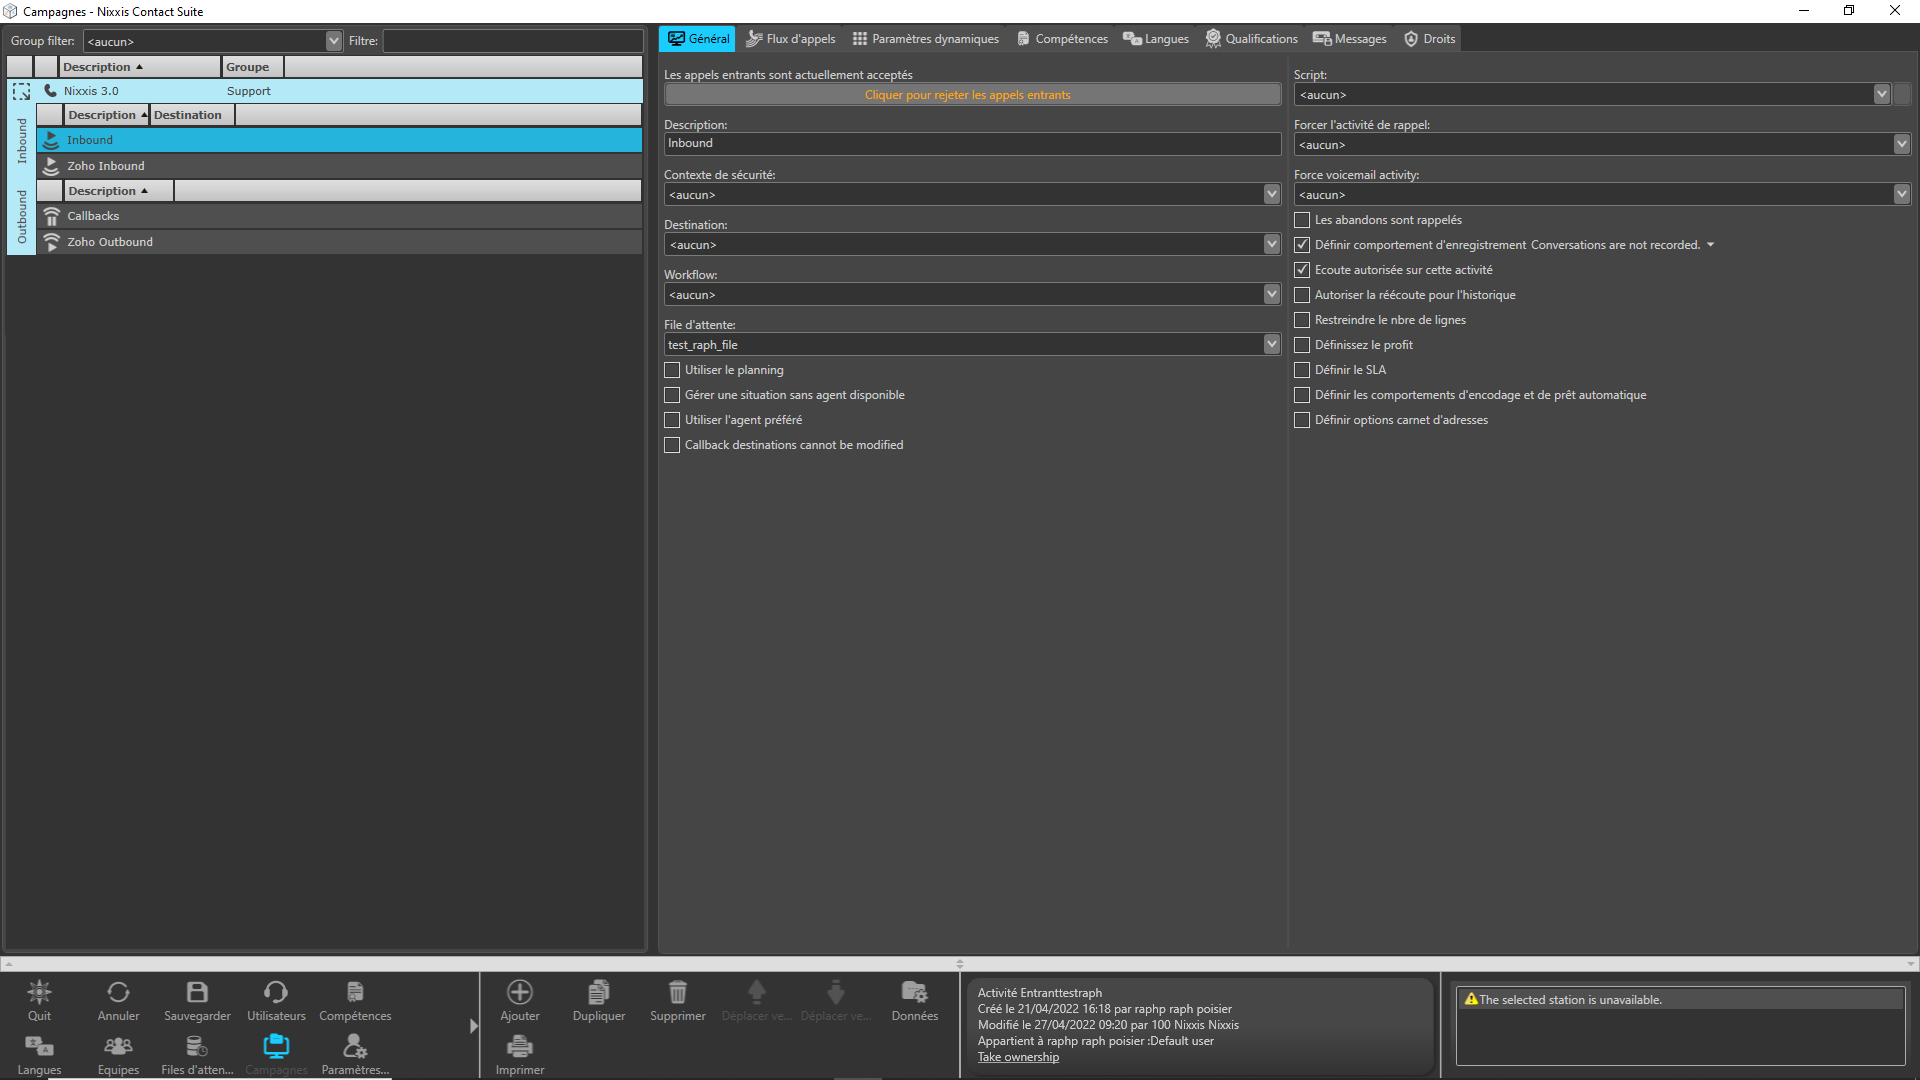Screen dimensions: 1920x1080
Task: Open the Script dropdown
Action: (x=1882, y=94)
